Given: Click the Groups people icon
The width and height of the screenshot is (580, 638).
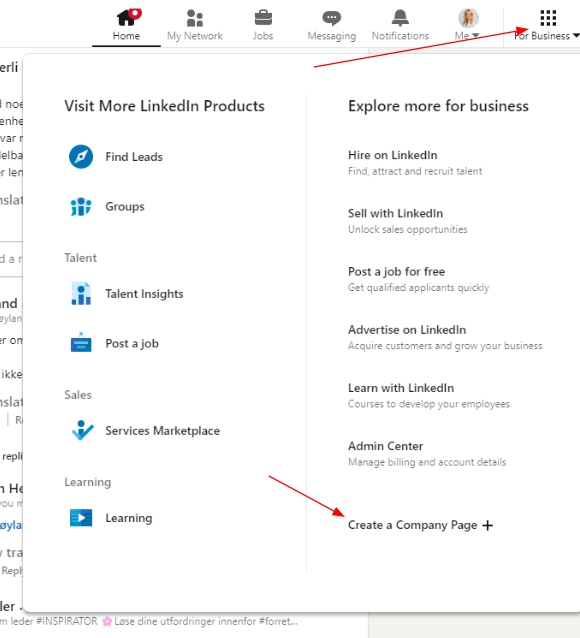Looking at the screenshot, I should point(81,207).
